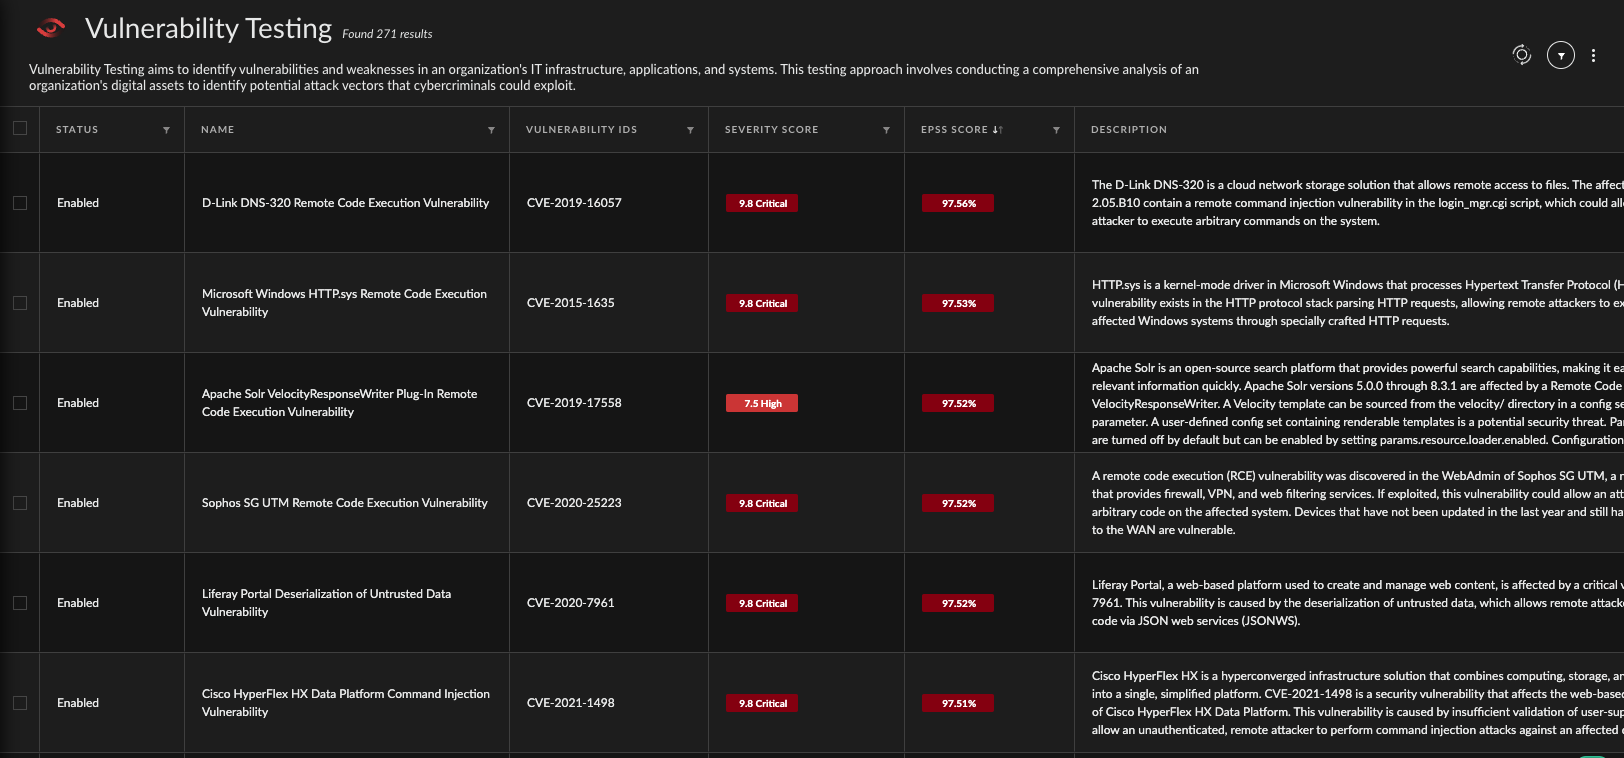Click the Sophos WebAdmin RCE description
Screen dimensions: 1624x758
pos(1357,503)
